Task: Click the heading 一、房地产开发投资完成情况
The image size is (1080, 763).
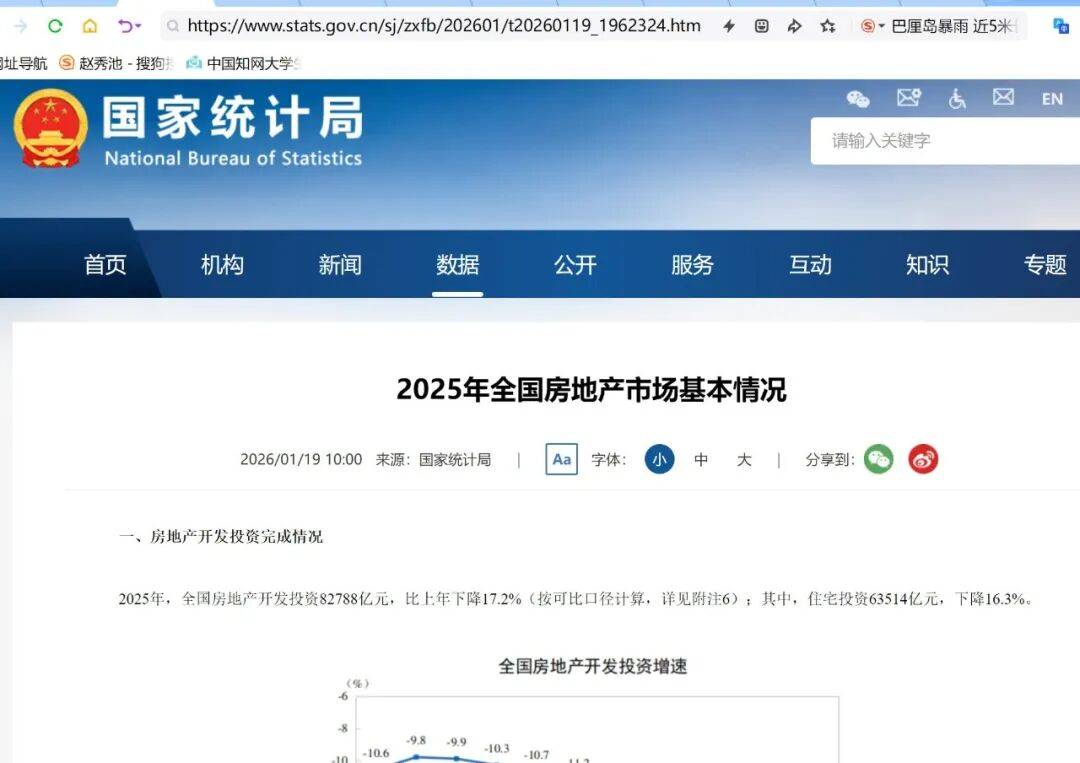Action: pos(220,536)
